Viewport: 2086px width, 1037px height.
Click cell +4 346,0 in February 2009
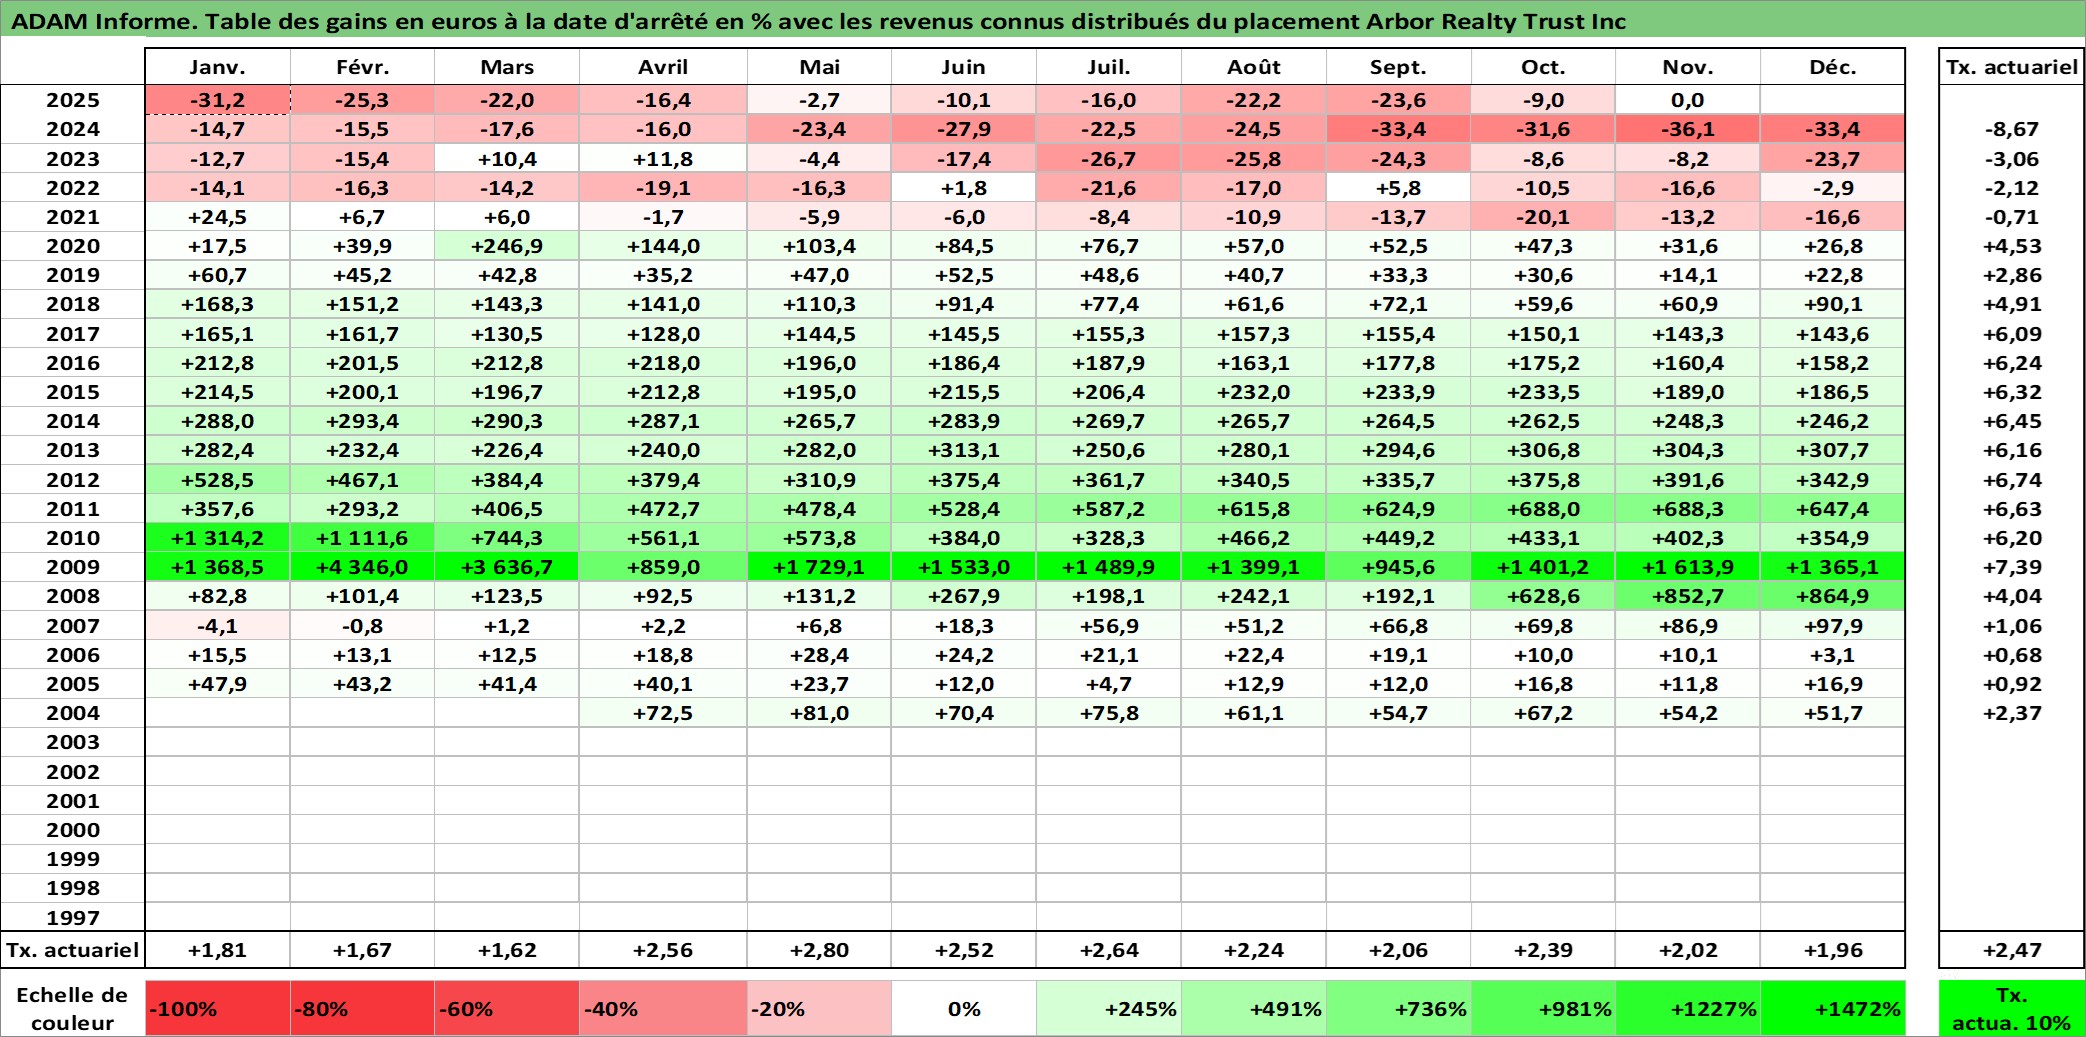coord(362,567)
